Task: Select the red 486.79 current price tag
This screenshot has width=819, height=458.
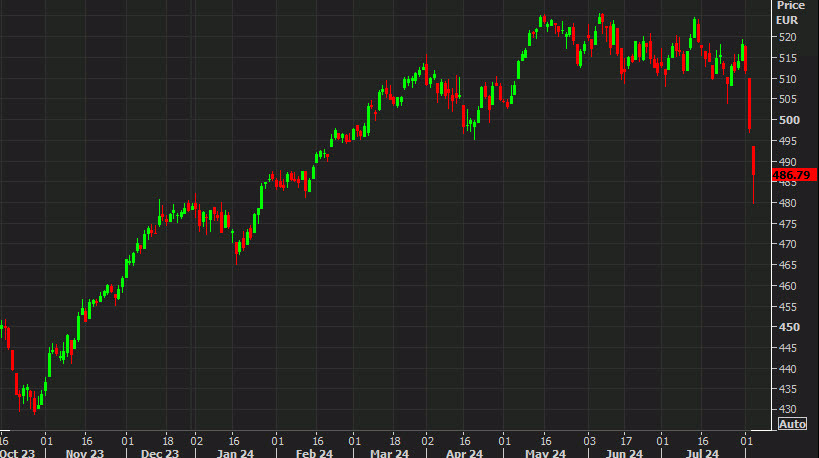Action: (x=794, y=175)
